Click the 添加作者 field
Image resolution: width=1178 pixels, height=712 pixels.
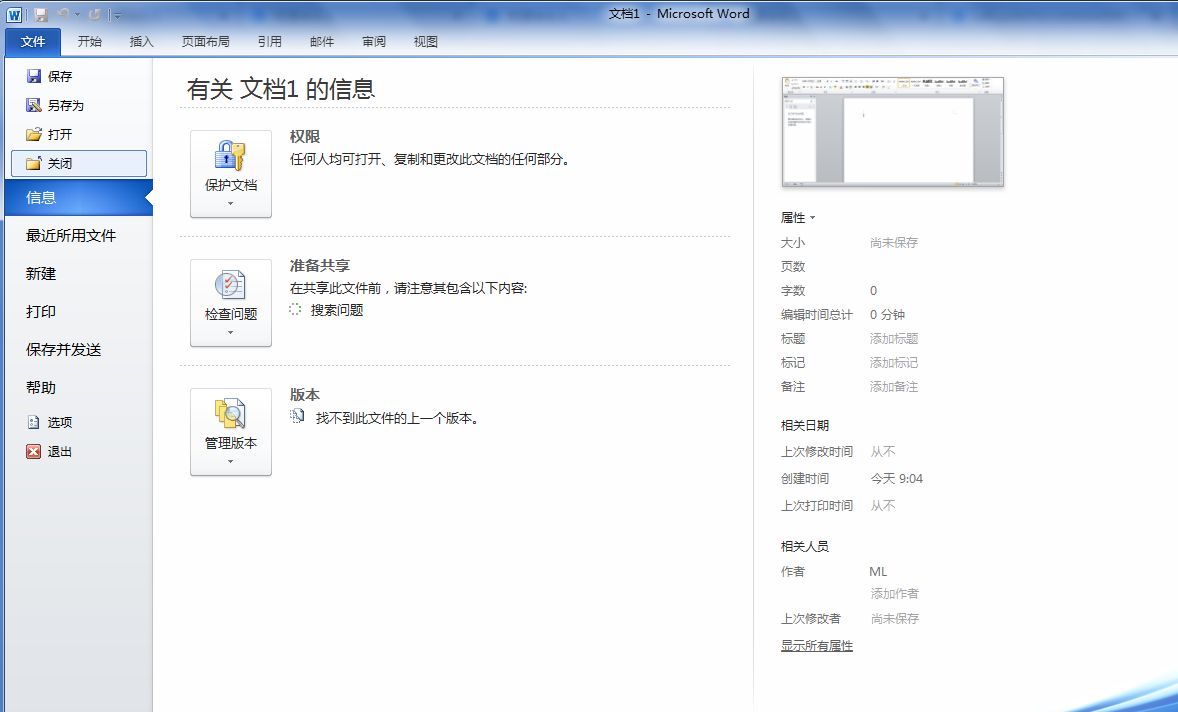click(x=895, y=593)
